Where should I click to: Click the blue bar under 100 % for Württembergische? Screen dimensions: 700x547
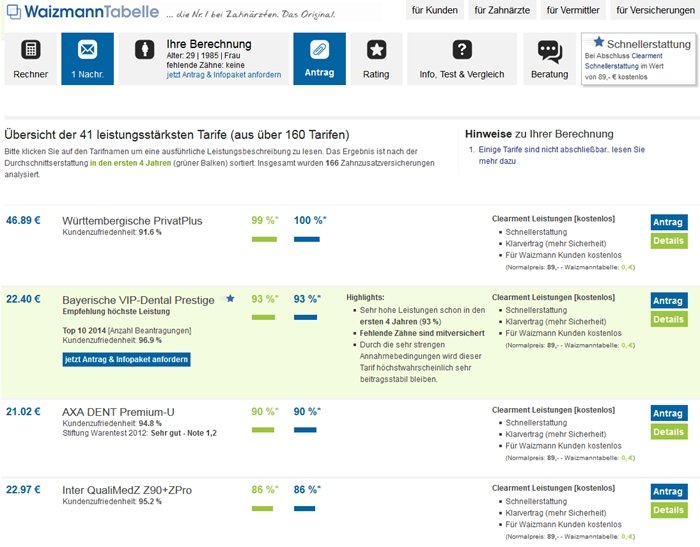(x=307, y=239)
